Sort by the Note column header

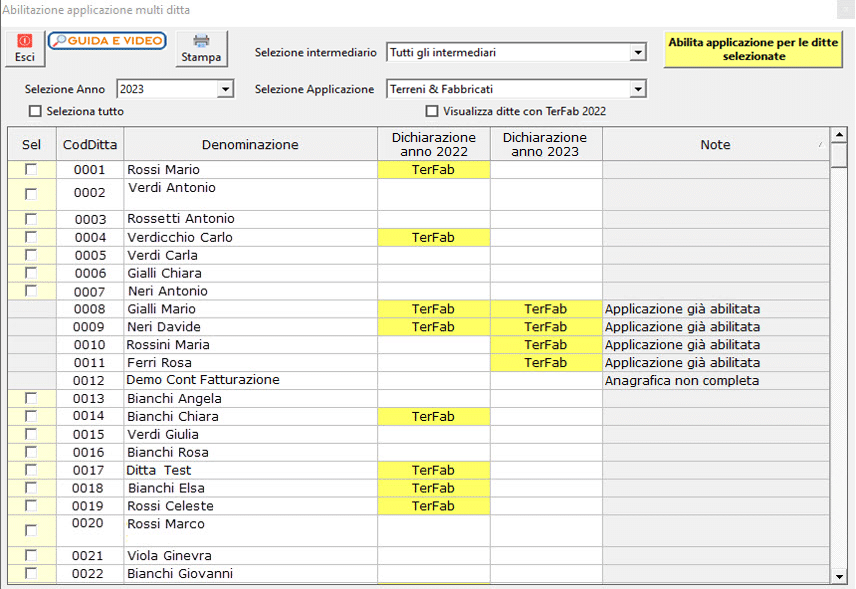pos(715,145)
